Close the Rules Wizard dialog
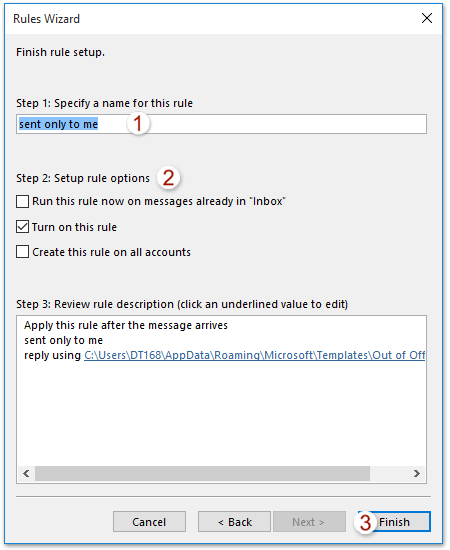450x550 pixels. point(427,18)
